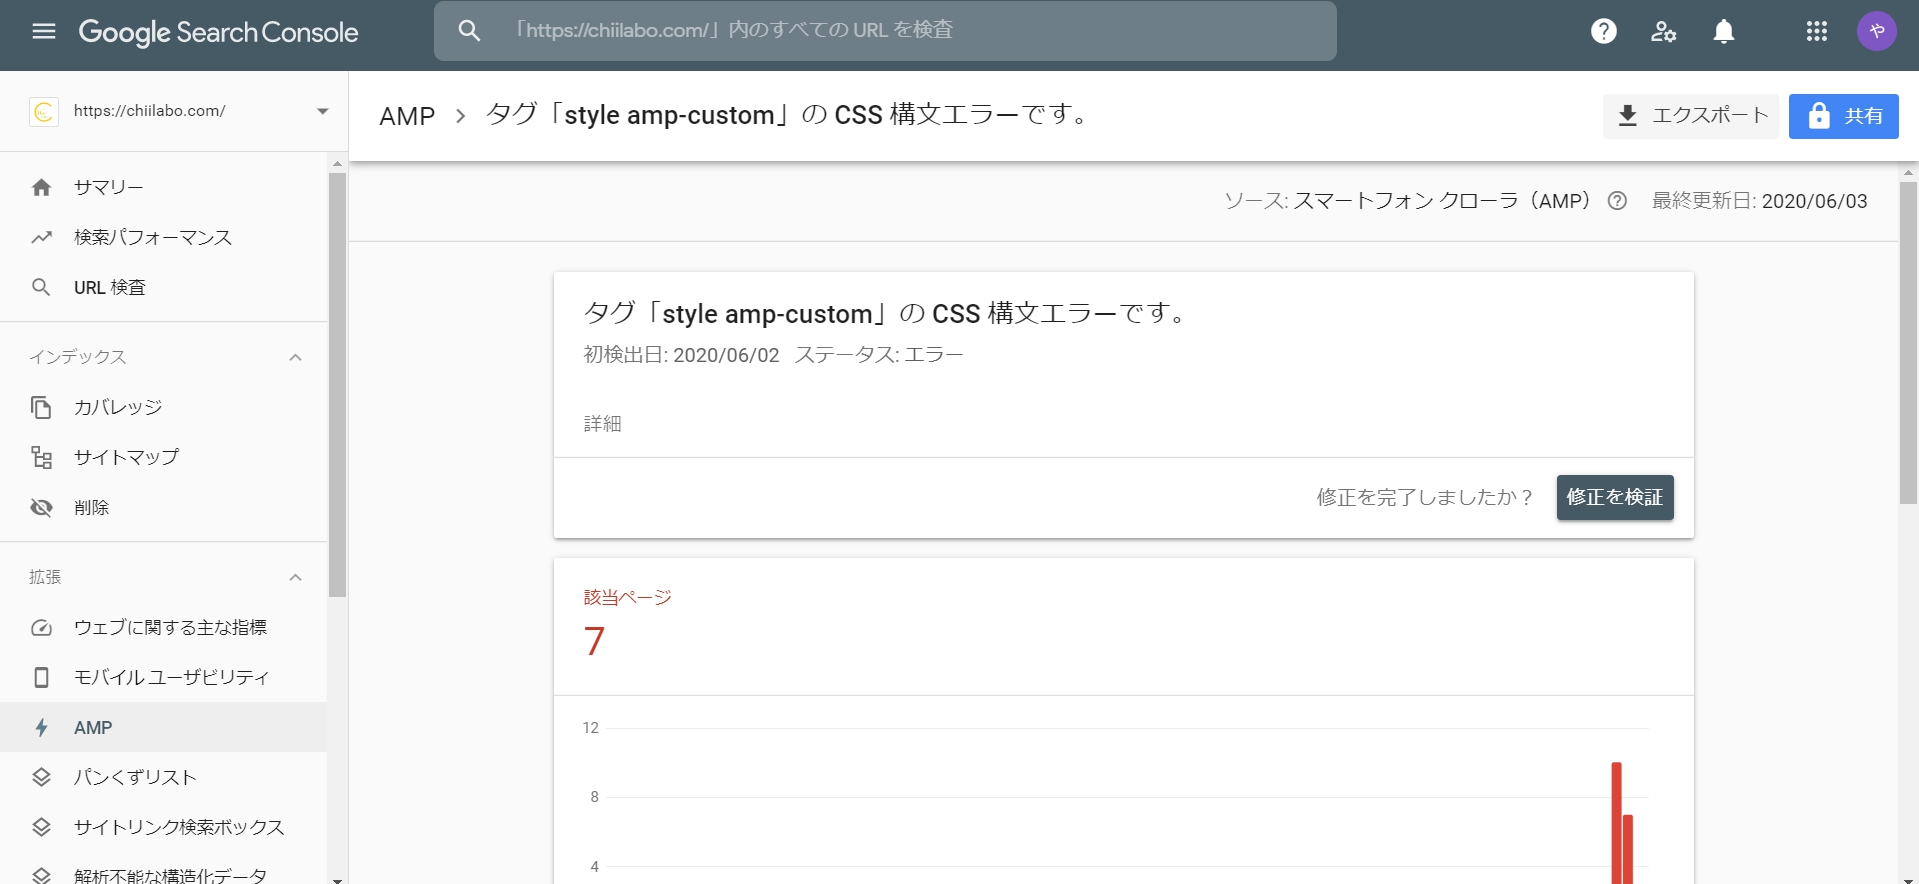Click the chart axis label 12
The image size is (1919, 884).
tap(591, 728)
